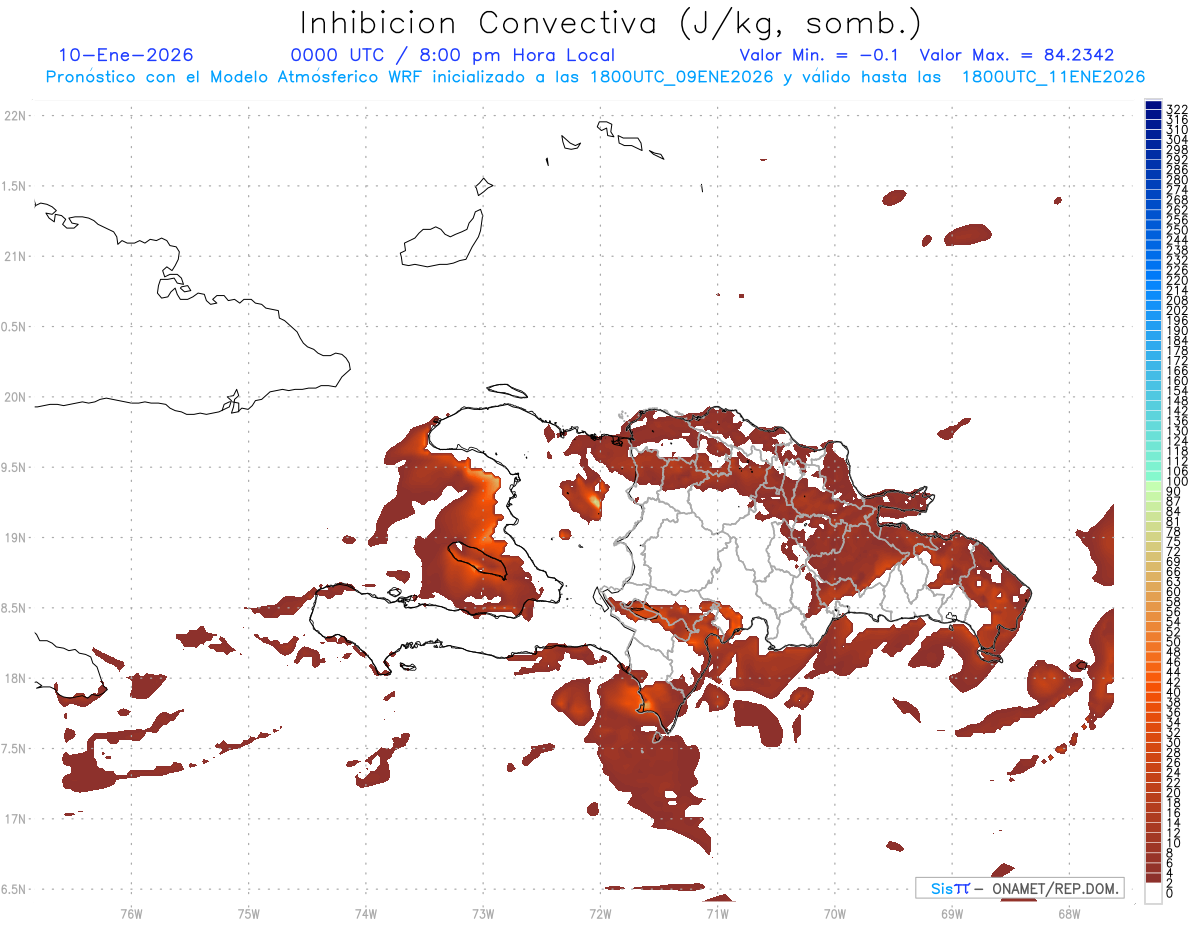Click the blue "Sisπ" logo text

[x=949, y=888]
